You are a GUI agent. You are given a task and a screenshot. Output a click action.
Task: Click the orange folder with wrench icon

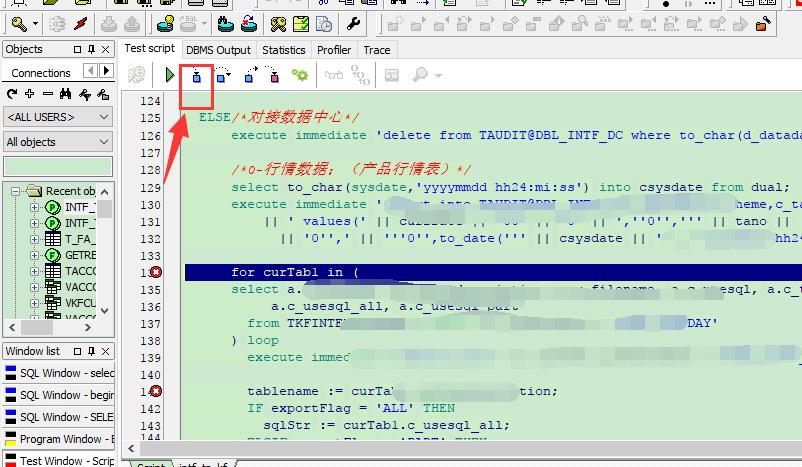[x=763, y=24]
